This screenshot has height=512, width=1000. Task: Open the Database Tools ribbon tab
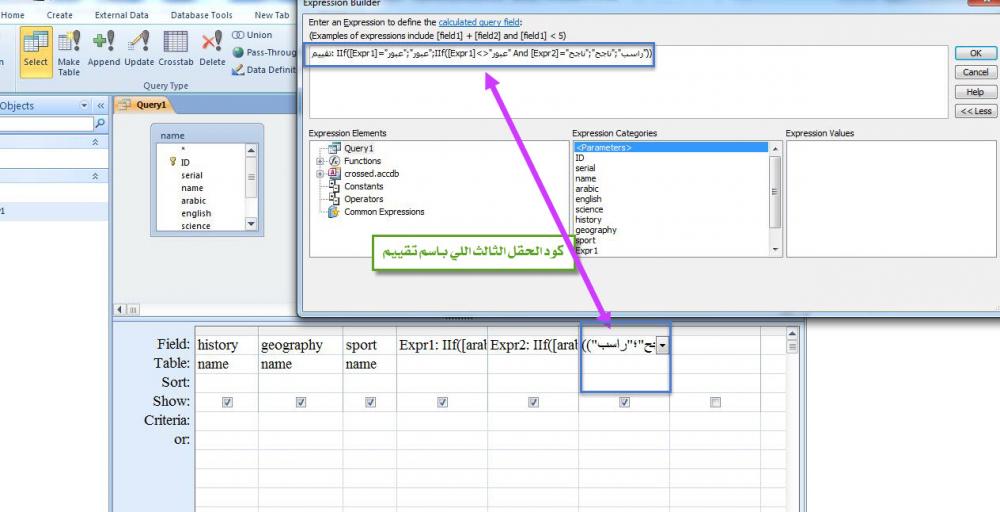[x=201, y=15]
